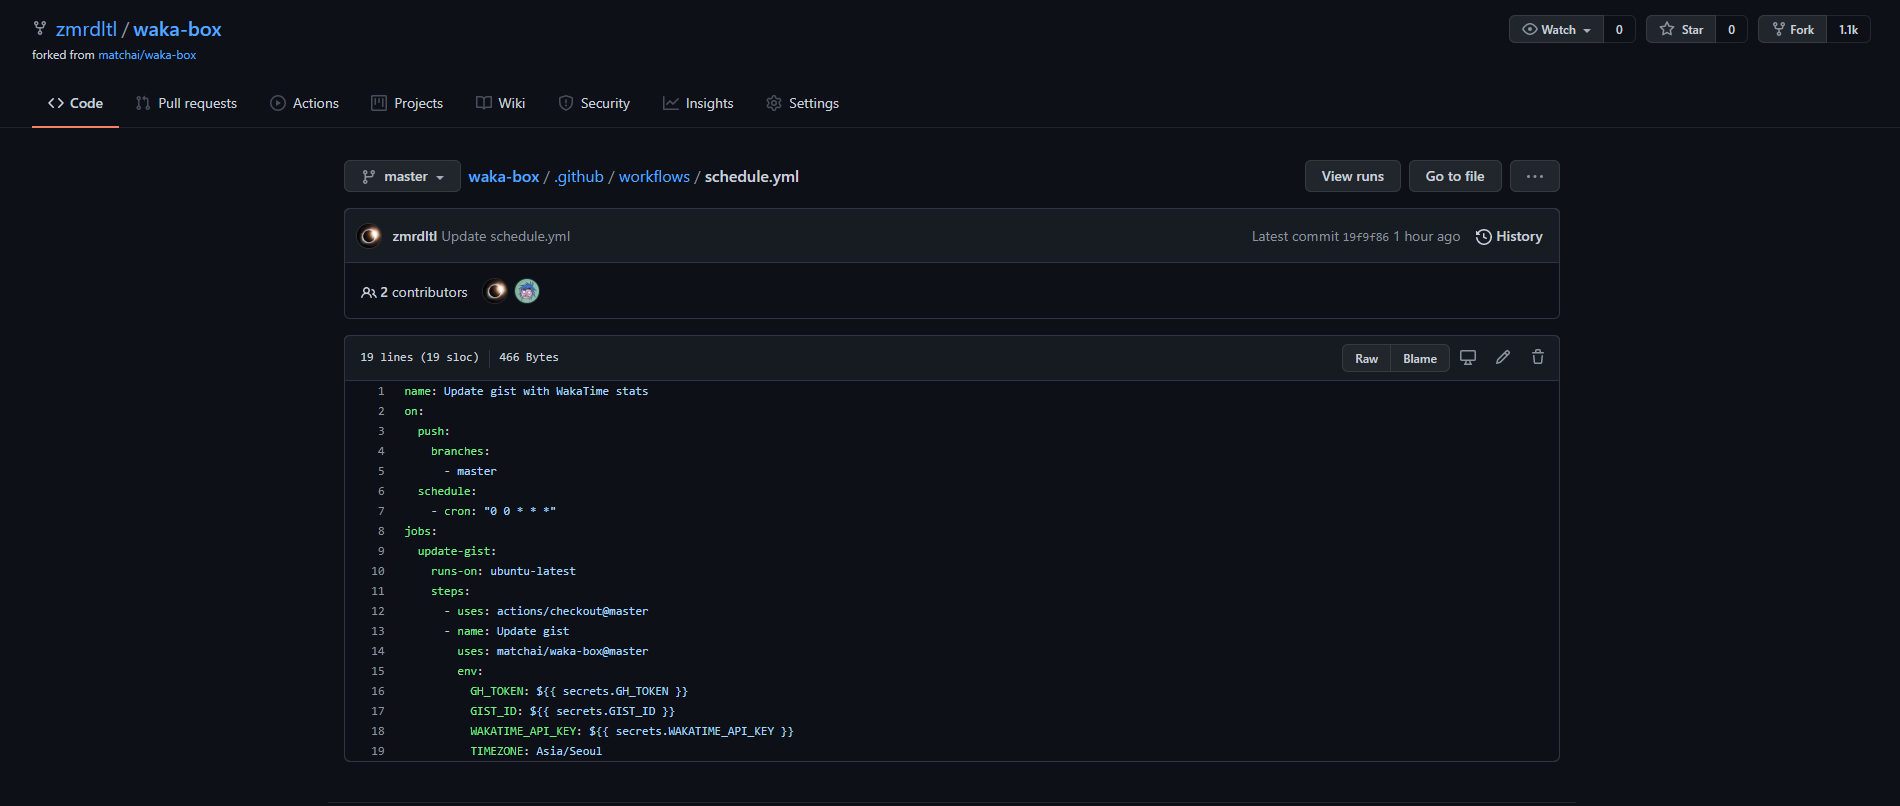Click the "- master" branch line

pyautogui.click(x=470, y=471)
